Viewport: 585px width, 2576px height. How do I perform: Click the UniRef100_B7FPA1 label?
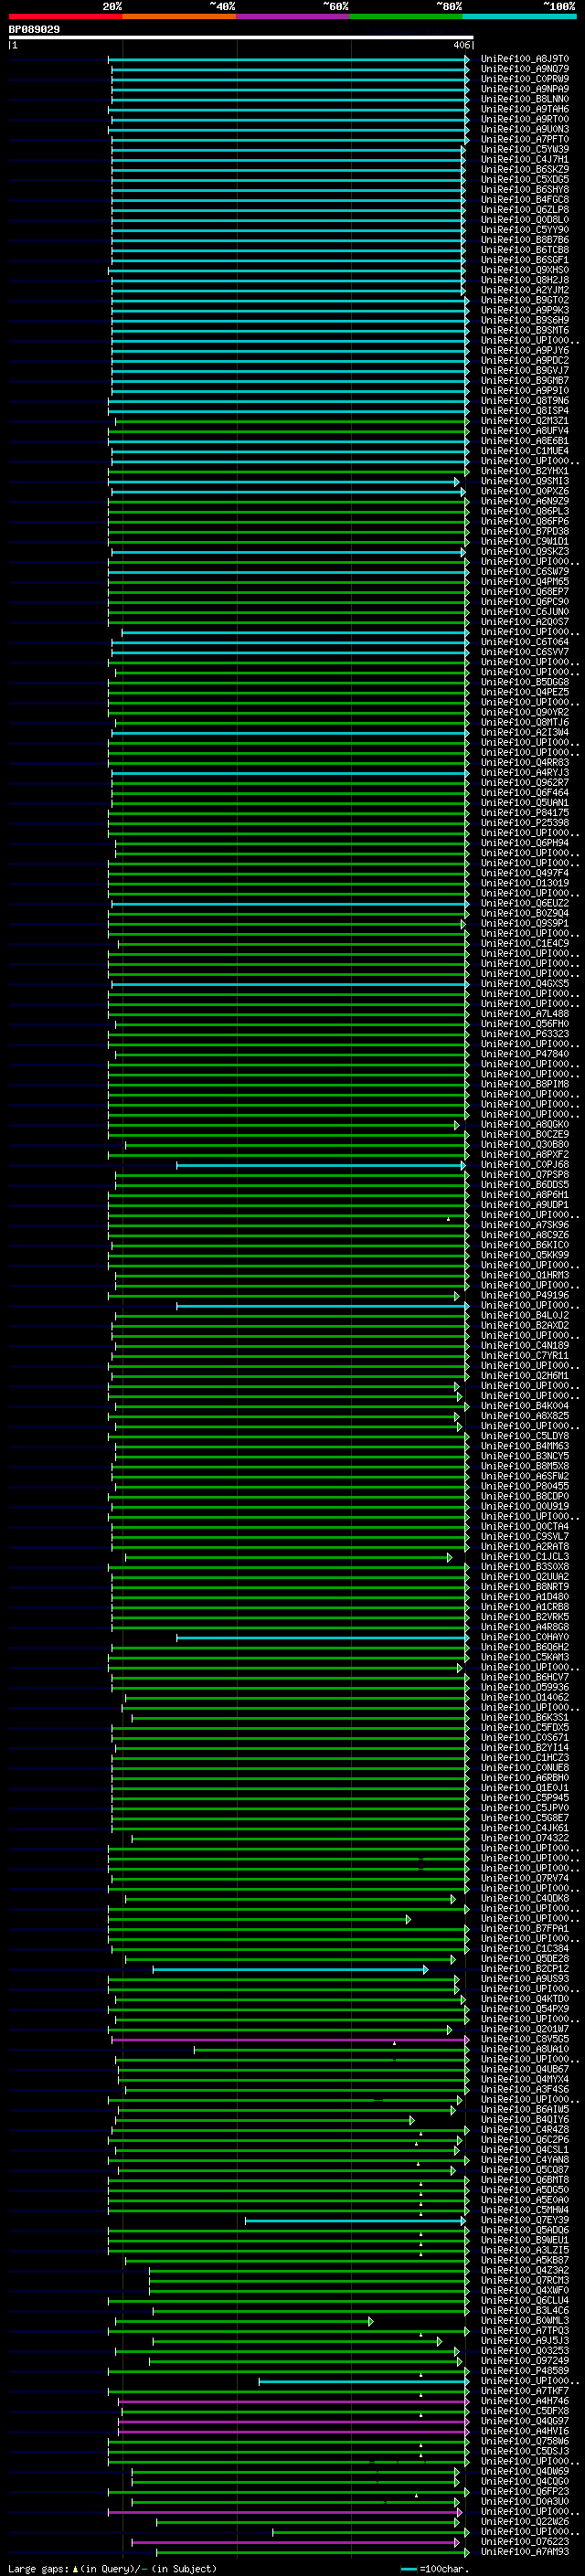[x=524, y=1928]
